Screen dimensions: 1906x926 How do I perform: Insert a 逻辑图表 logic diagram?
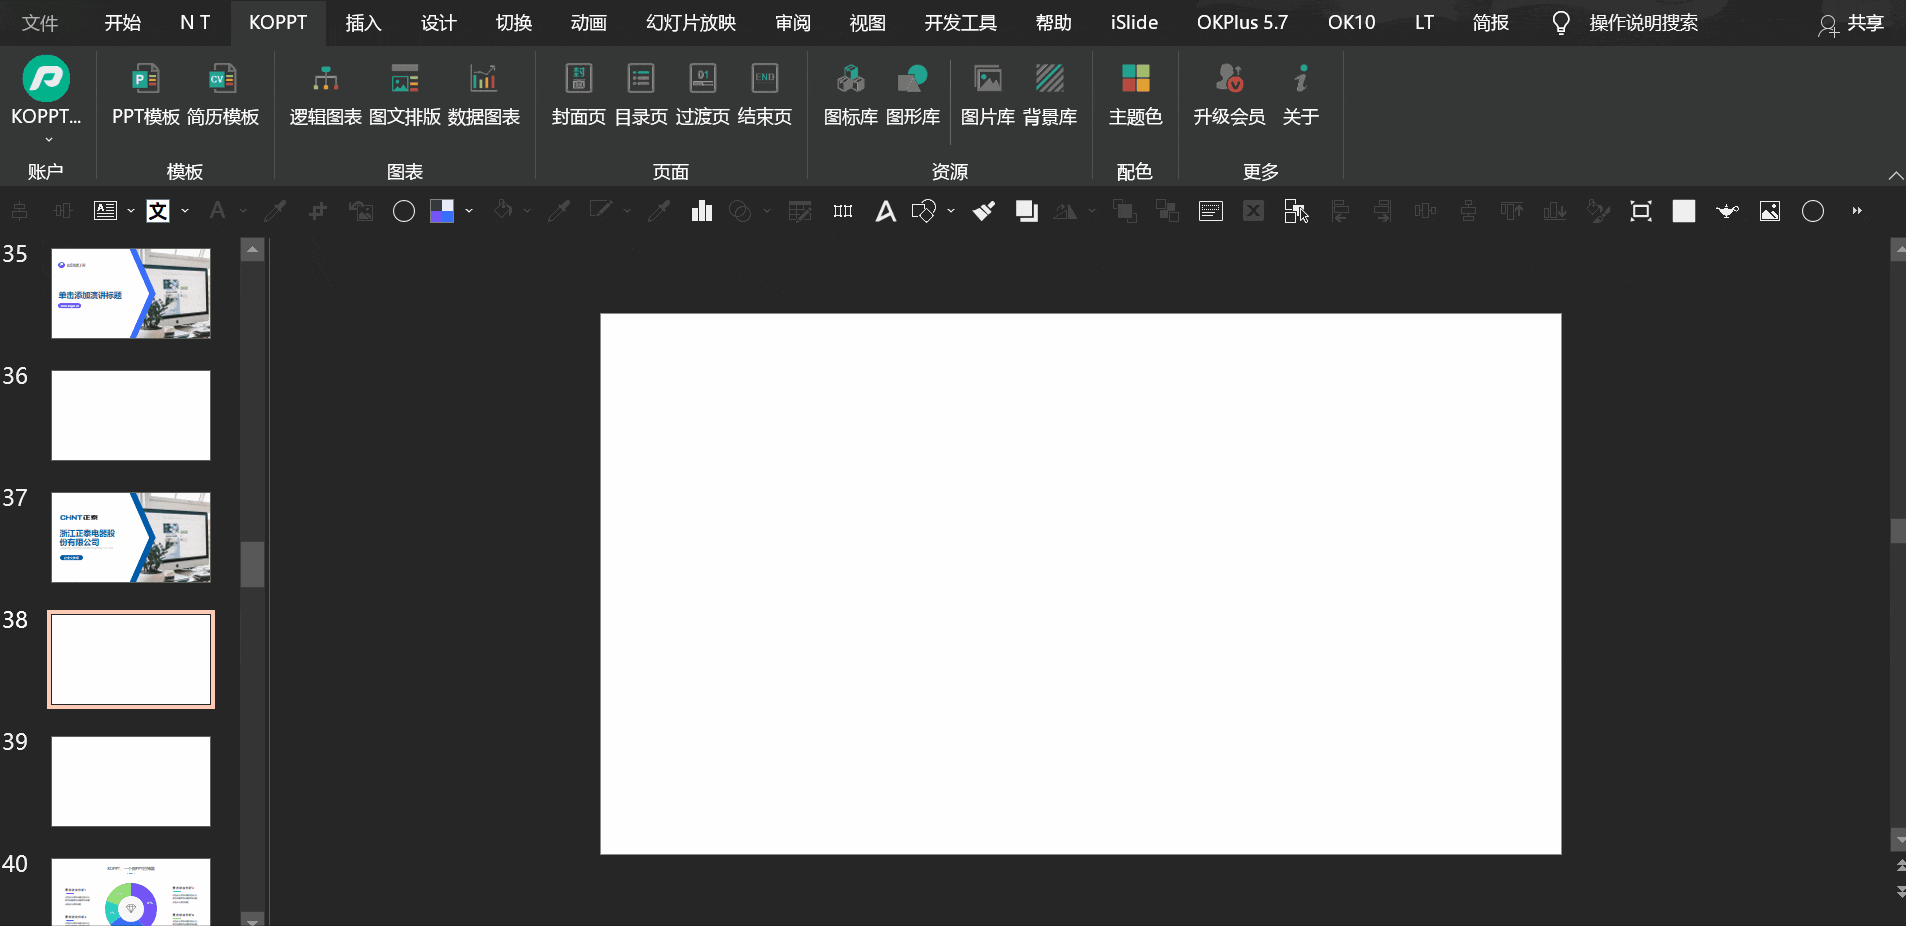coord(325,92)
